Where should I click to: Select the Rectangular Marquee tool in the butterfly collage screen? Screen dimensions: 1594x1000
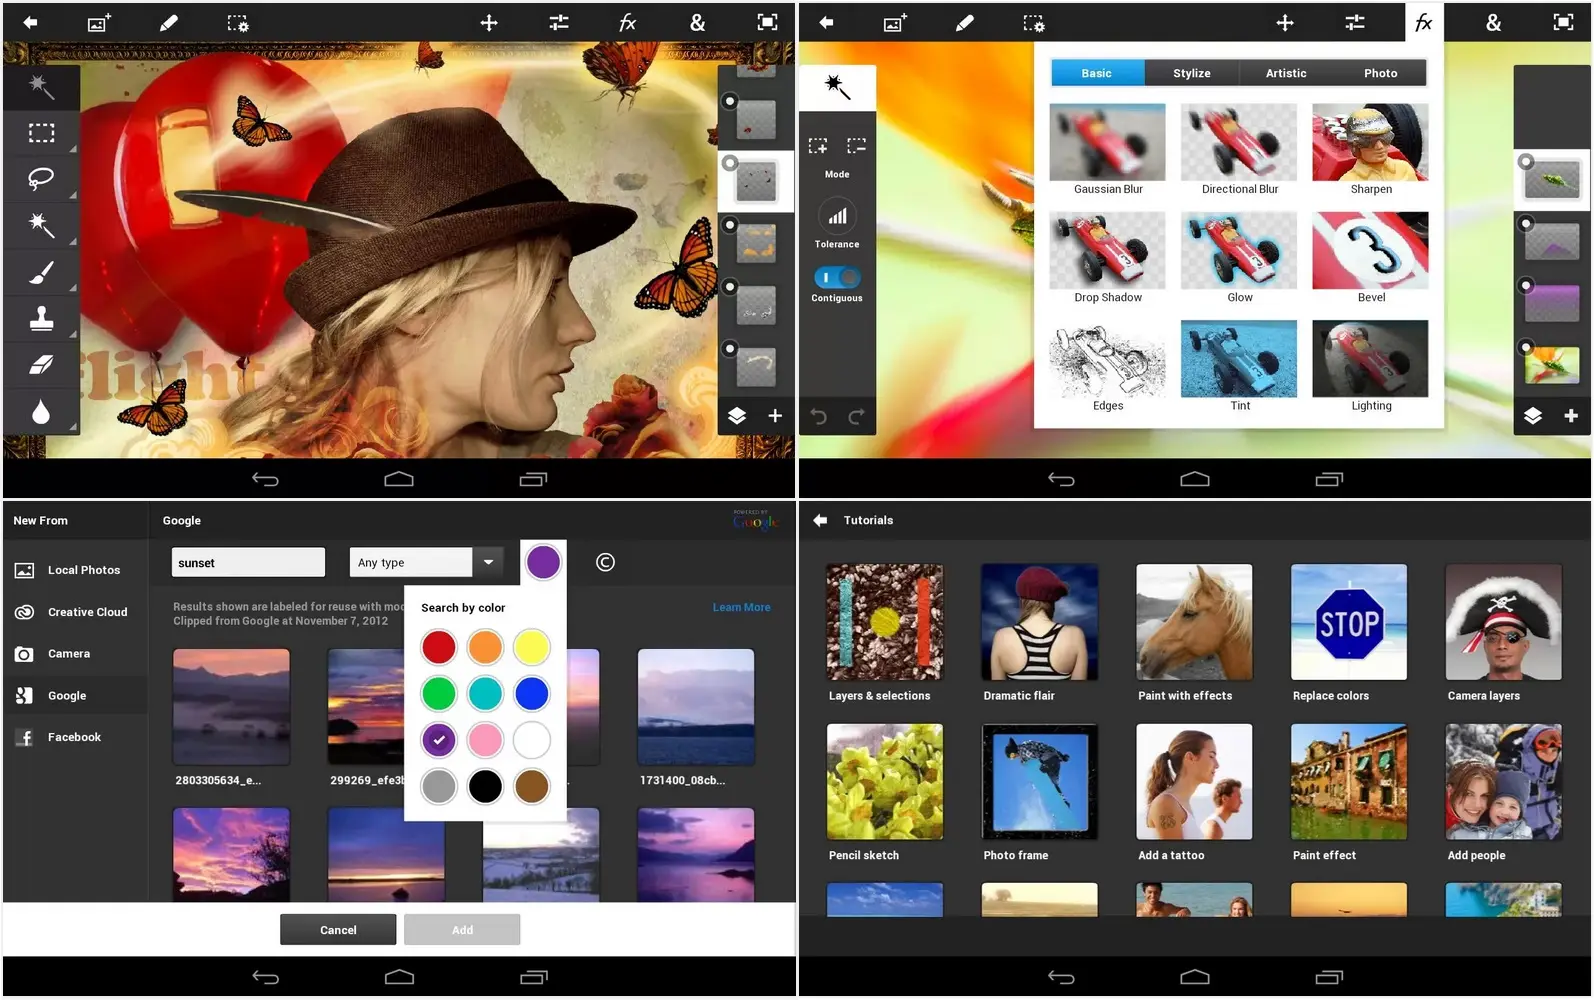41,133
